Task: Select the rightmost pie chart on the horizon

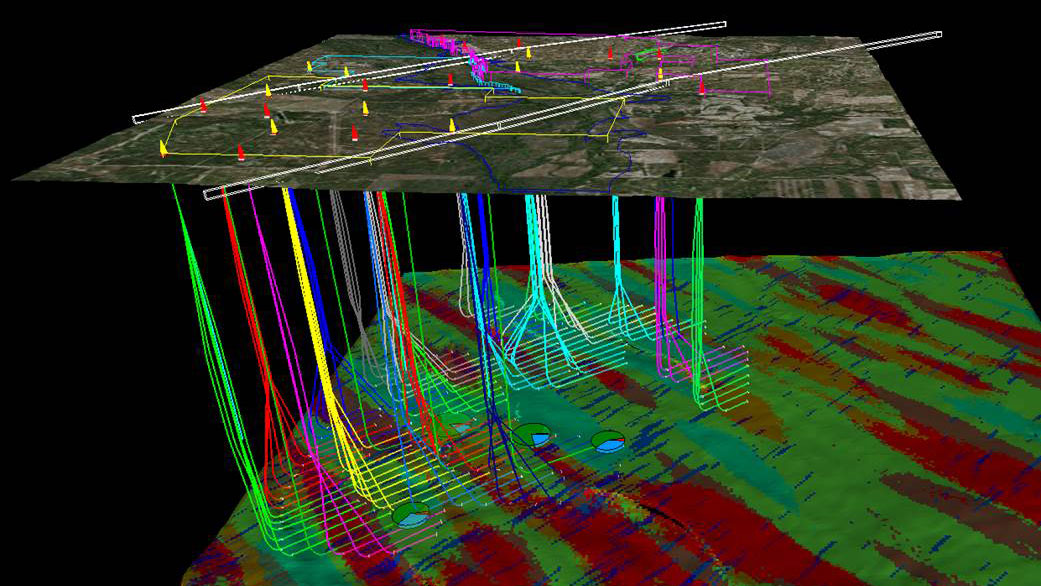Action: tap(607, 442)
